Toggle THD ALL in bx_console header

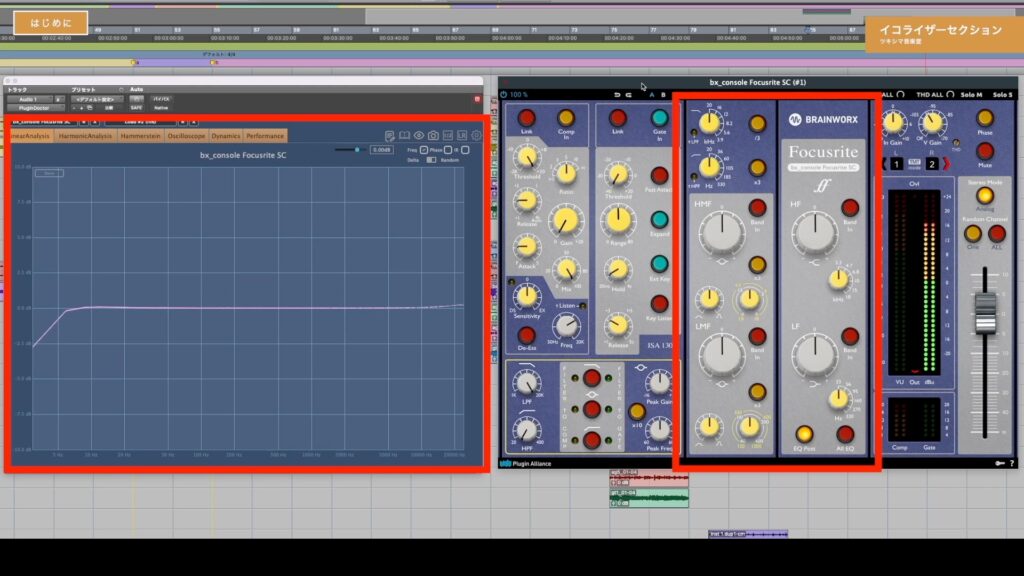click(935, 95)
